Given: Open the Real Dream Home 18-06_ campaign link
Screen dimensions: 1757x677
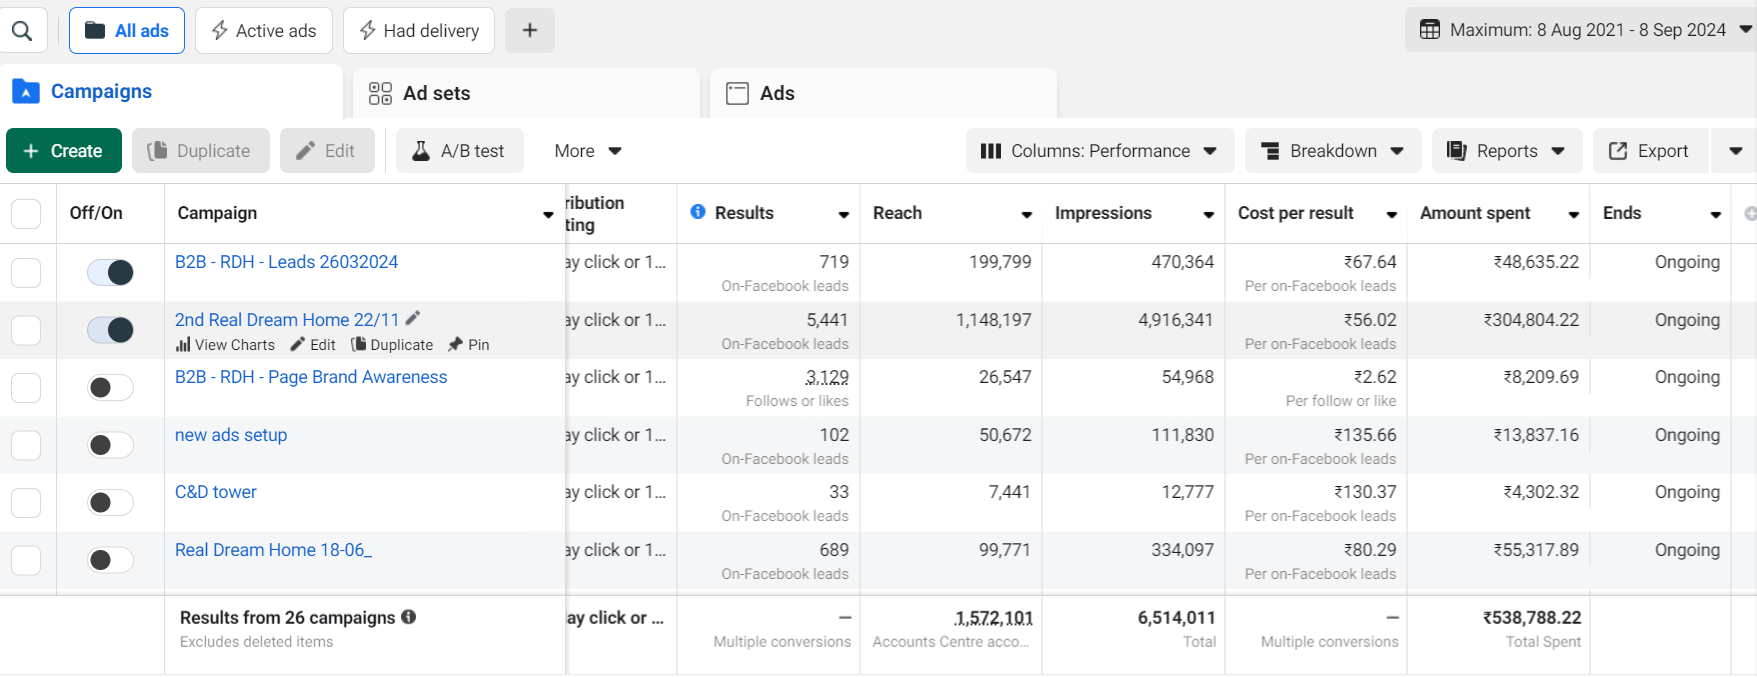Looking at the screenshot, I should [x=273, y=550].
